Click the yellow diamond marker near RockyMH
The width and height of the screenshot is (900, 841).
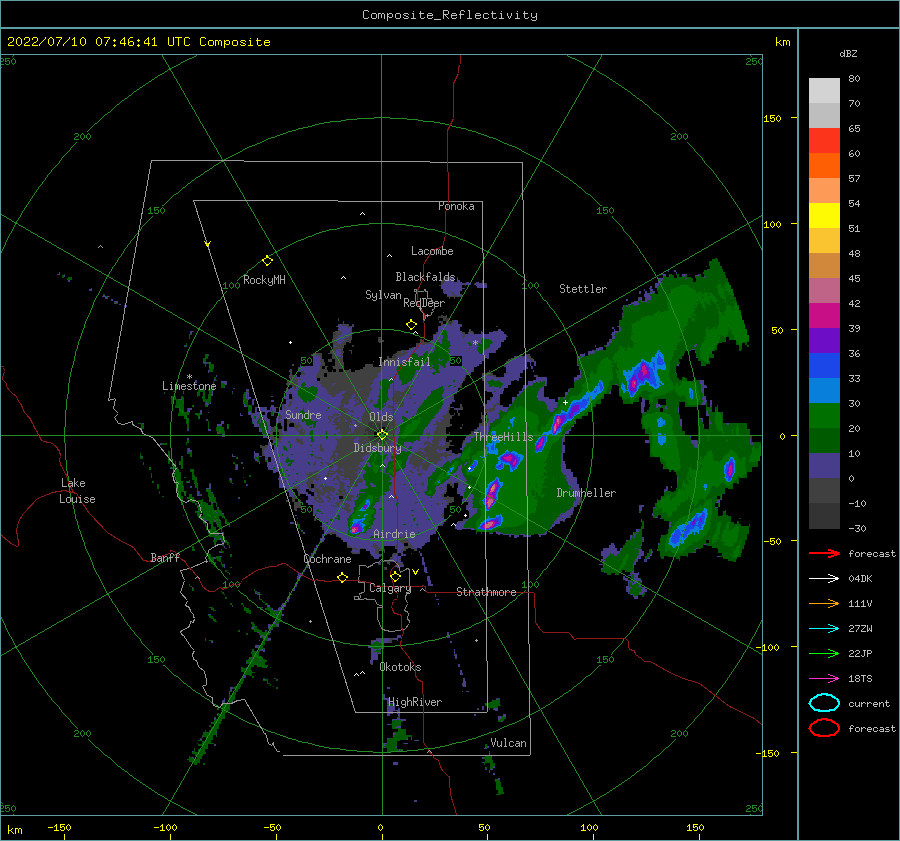pyautogui.click(x=267, y=261)
